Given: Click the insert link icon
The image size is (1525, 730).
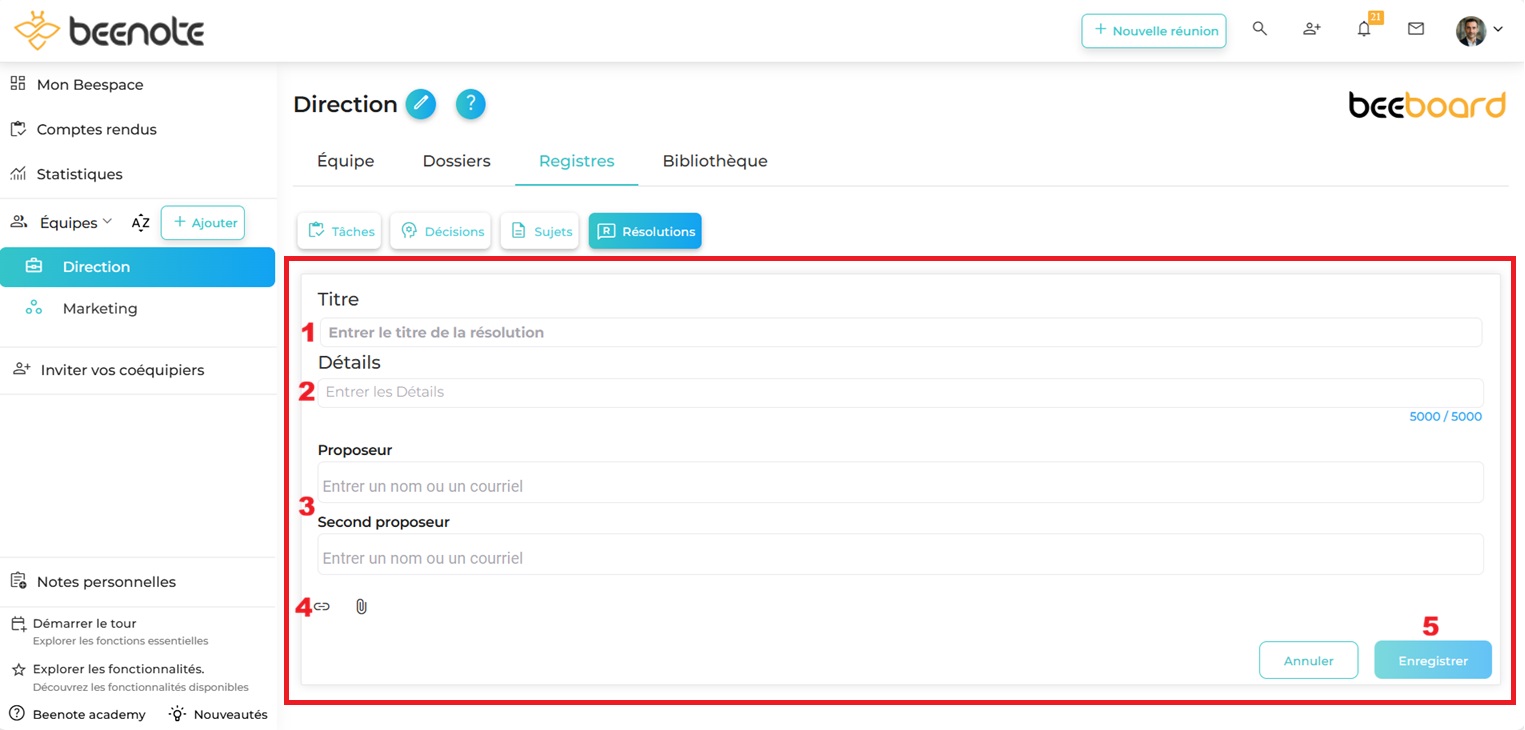Looking at the screenshot, I should tap(322, 606).
